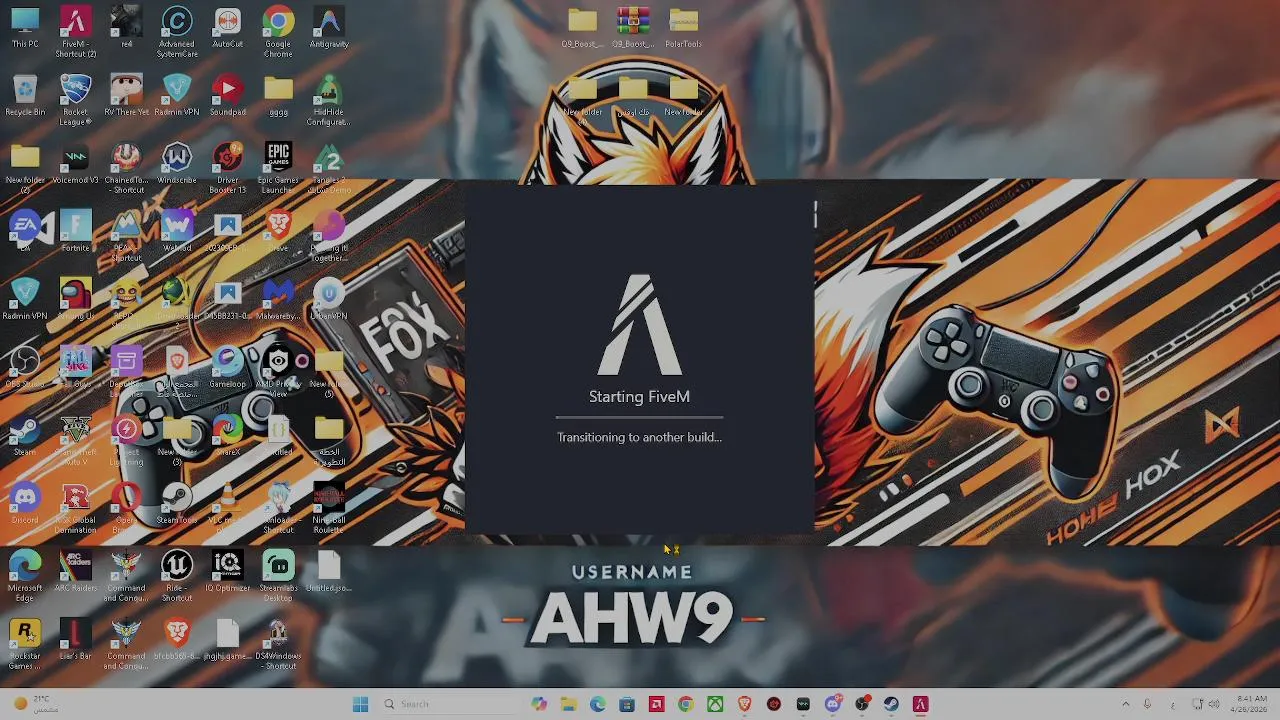Viewport: 1280px width, 720px height.
Task: Click the microphone icon in system tray
Action: point(1147,704)
